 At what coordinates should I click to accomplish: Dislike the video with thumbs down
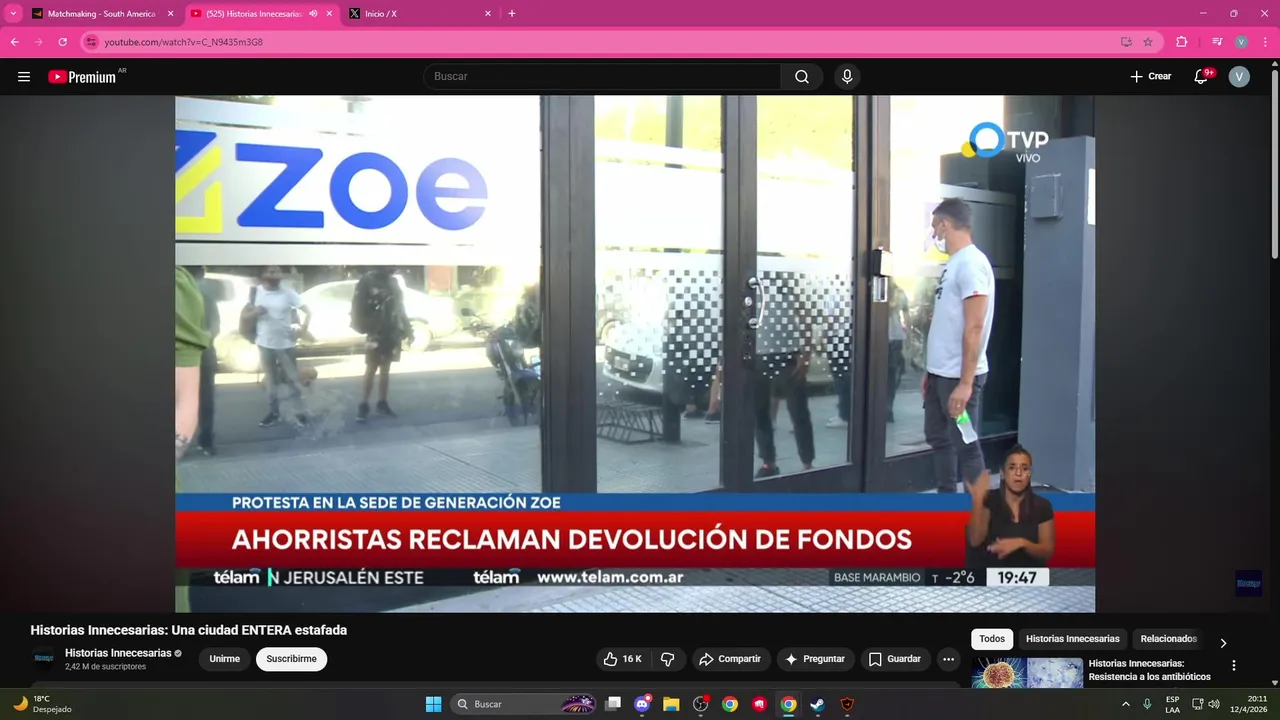[x=667, y=659]
